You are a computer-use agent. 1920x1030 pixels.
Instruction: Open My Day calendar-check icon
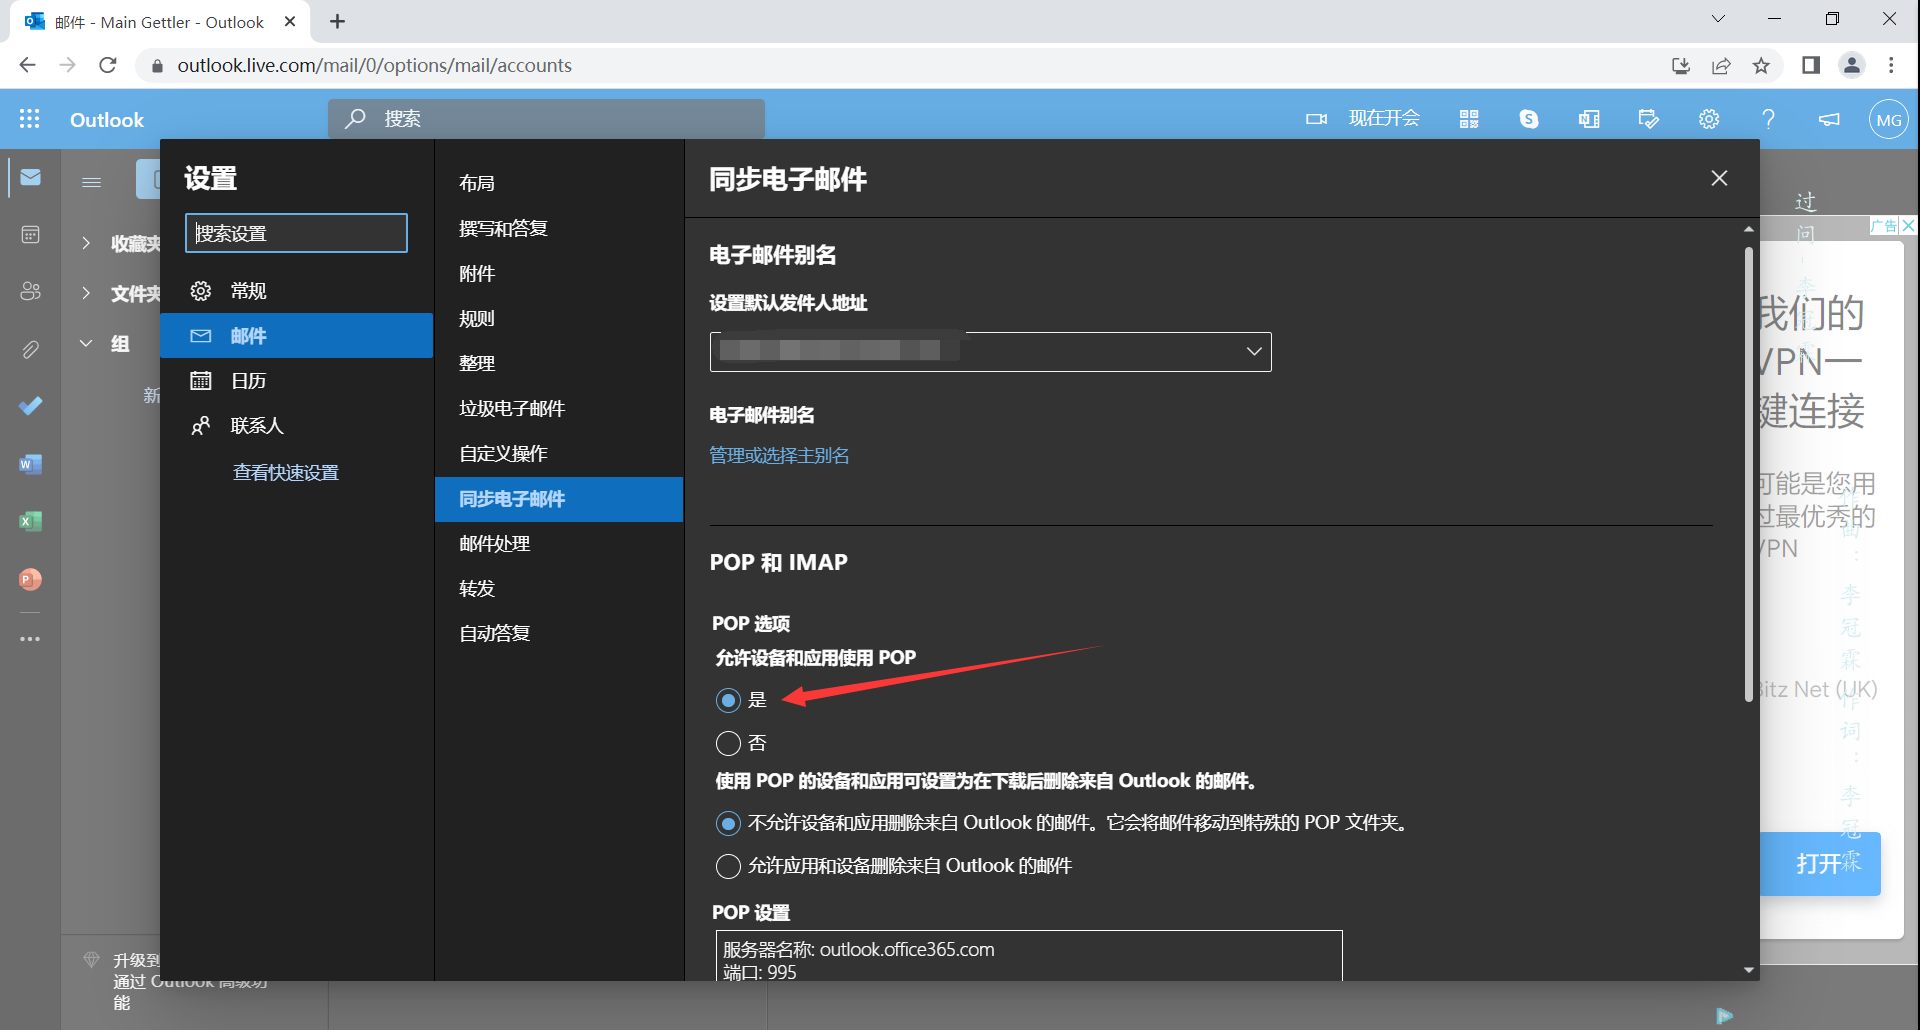(x=1649, y=119)
